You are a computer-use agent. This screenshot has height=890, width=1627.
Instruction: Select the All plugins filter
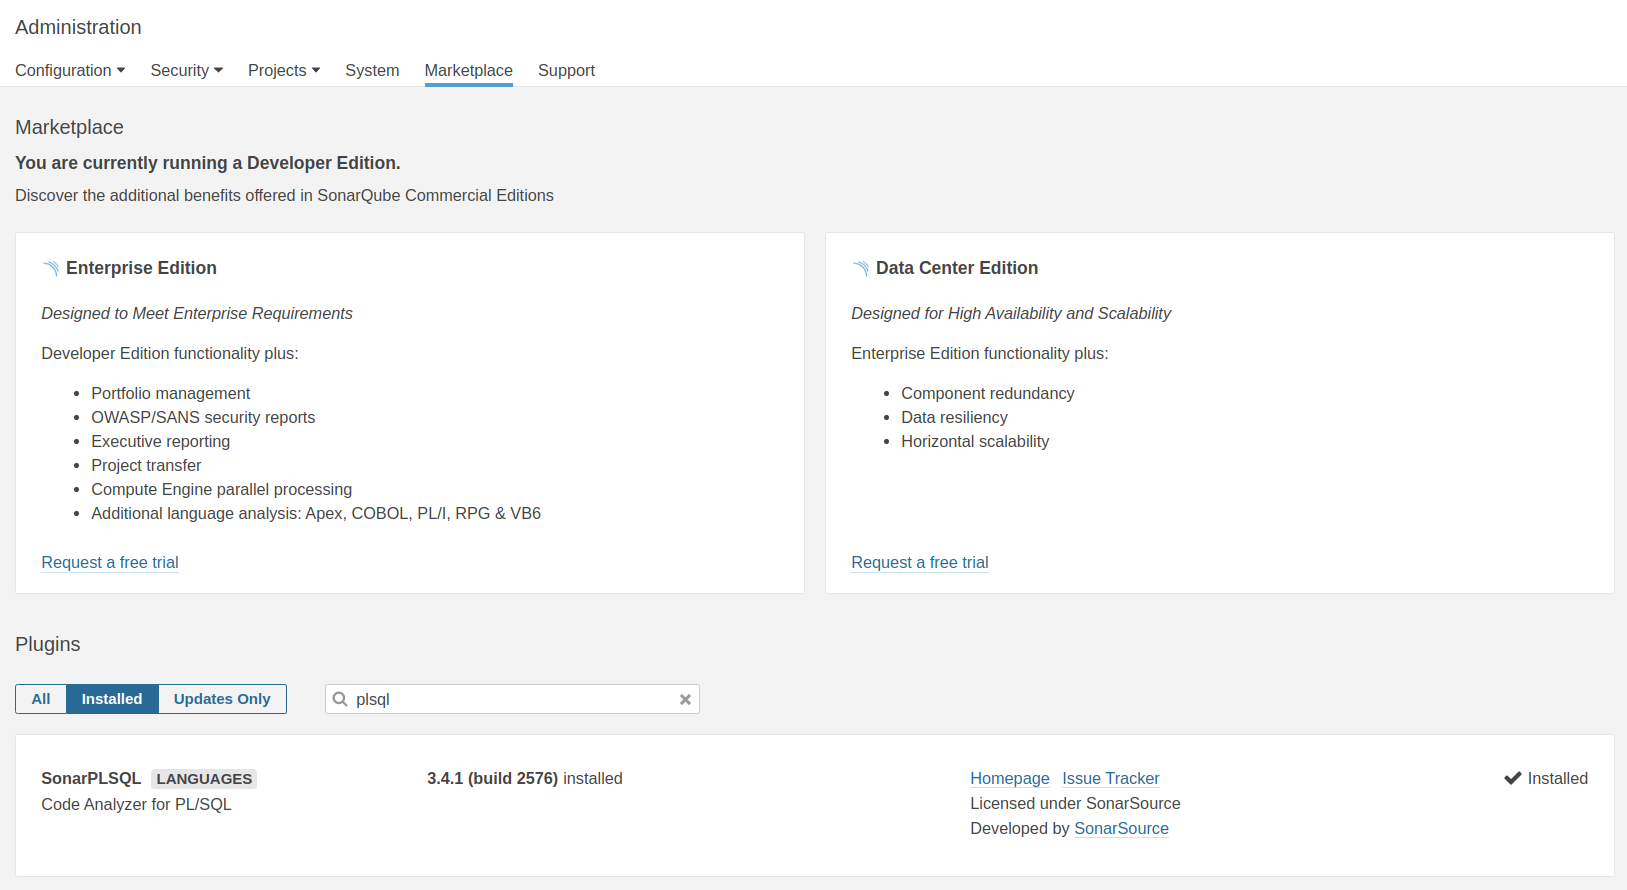tap(41, 699)
